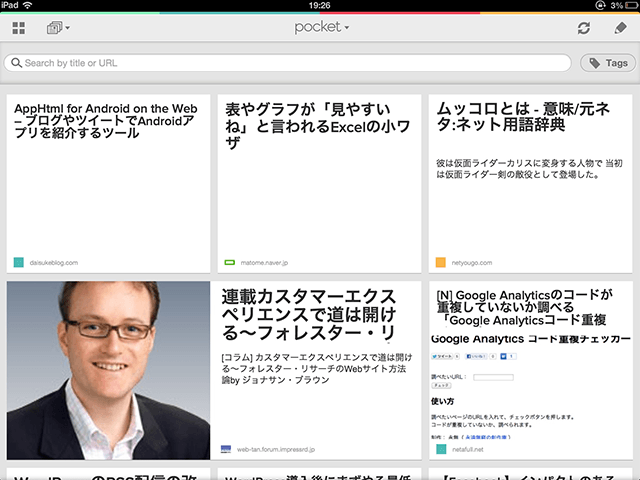Click the [コラム] カスタマーエクスペリエンス excerpt text
The width and height of the screenshot is (640, 480).
click(x=317, y=369)
